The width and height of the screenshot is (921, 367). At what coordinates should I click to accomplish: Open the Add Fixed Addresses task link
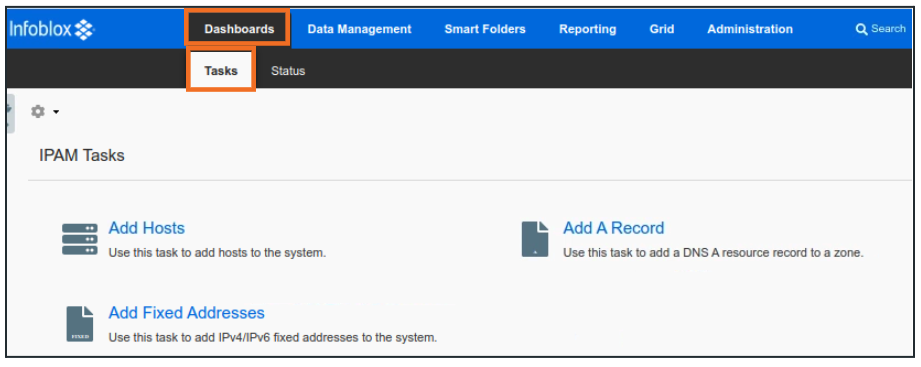click(187, 312)
